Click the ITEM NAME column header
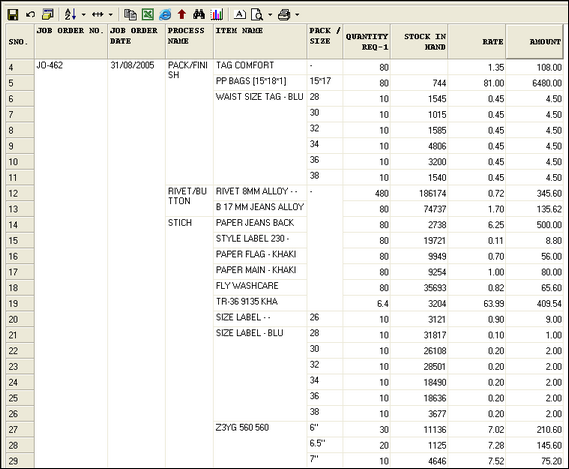 click(260, 41)
